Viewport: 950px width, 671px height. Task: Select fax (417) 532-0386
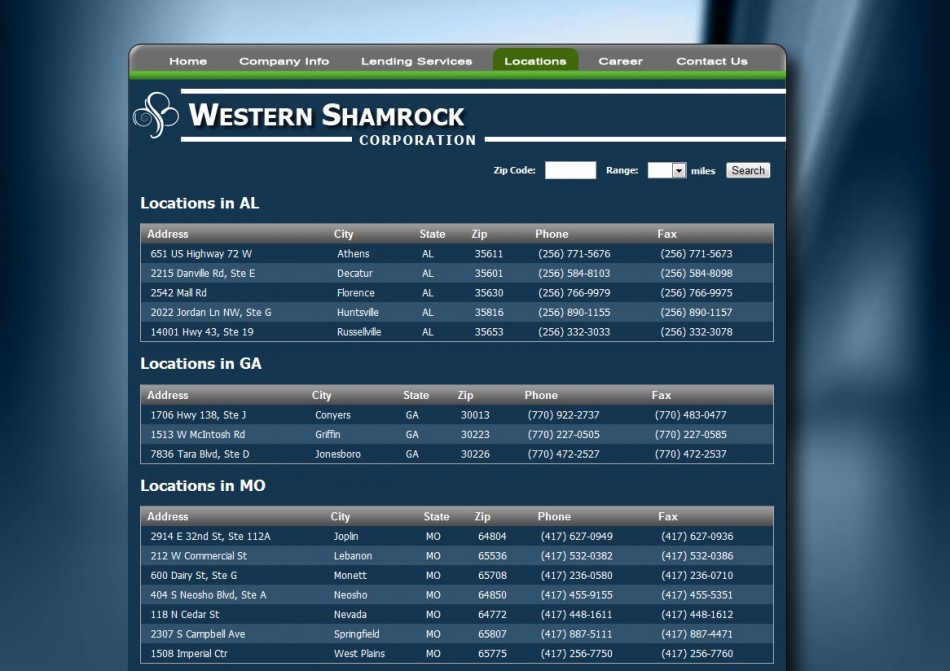(697, 555)
